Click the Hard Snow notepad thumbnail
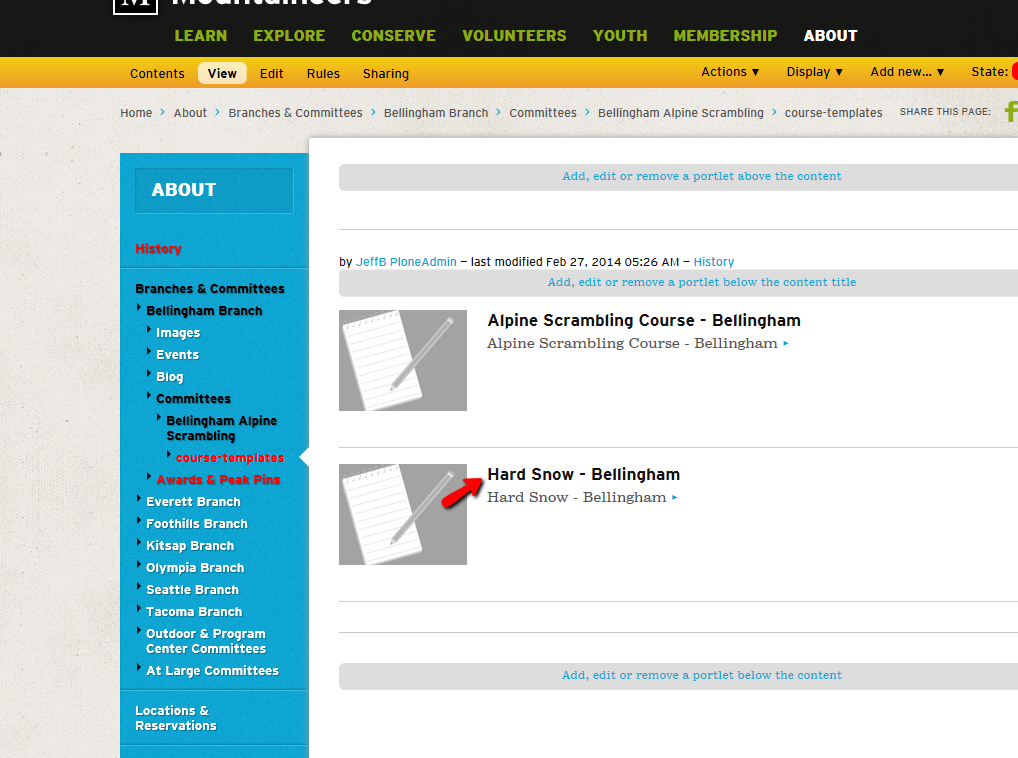Image resolution: width=1018 pixels, height=758 pixels. (403, 514)
